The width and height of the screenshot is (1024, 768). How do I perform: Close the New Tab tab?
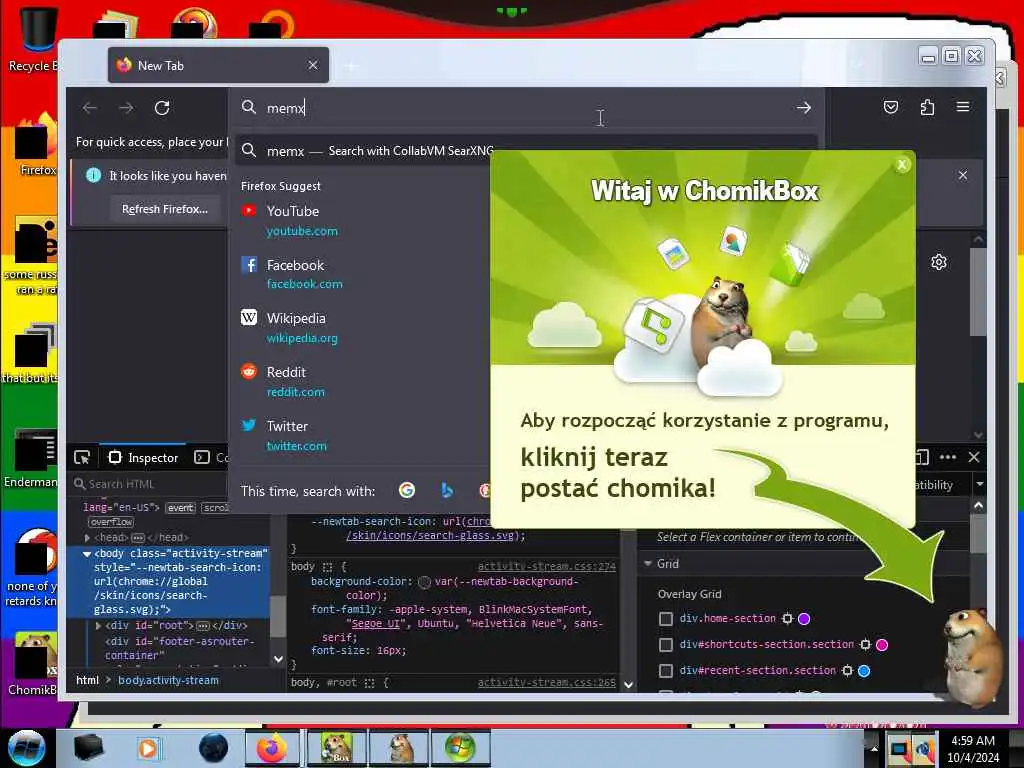tap(313, 65)
